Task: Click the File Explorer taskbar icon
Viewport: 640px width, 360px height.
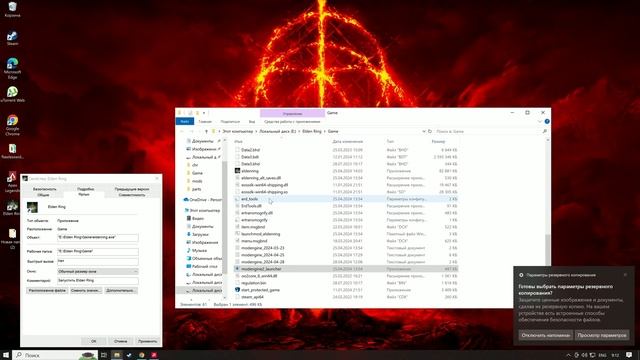Action: tap(117, 355)
